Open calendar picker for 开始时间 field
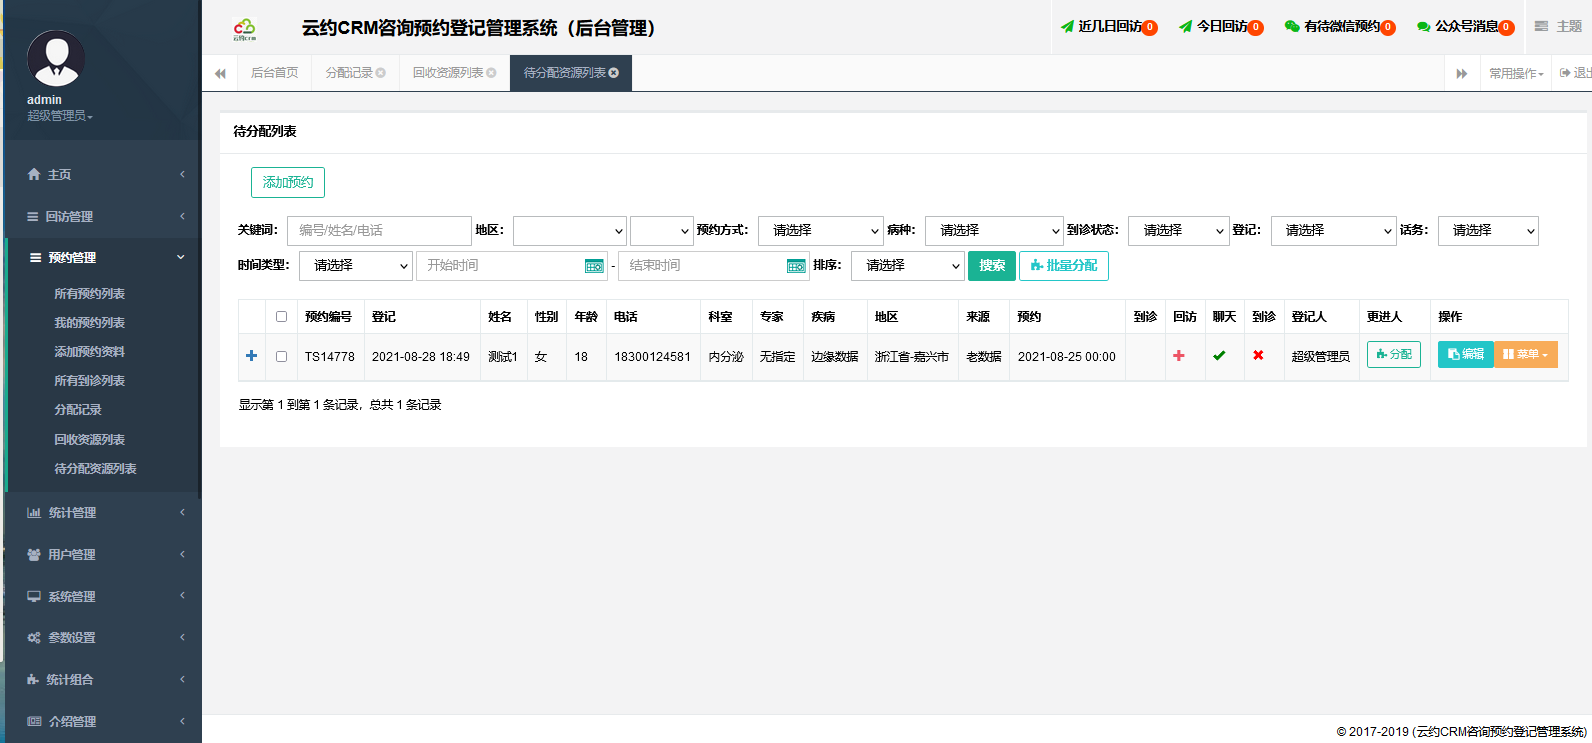The height and width of the screenshot is (743, 1592). 594,266
